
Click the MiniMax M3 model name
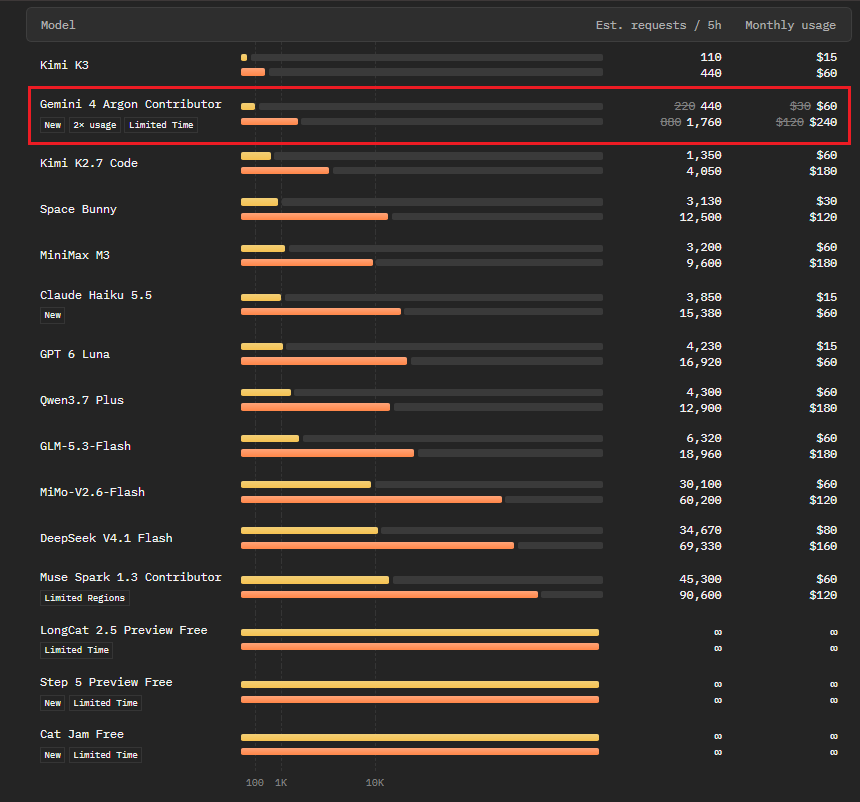(75, 256)
